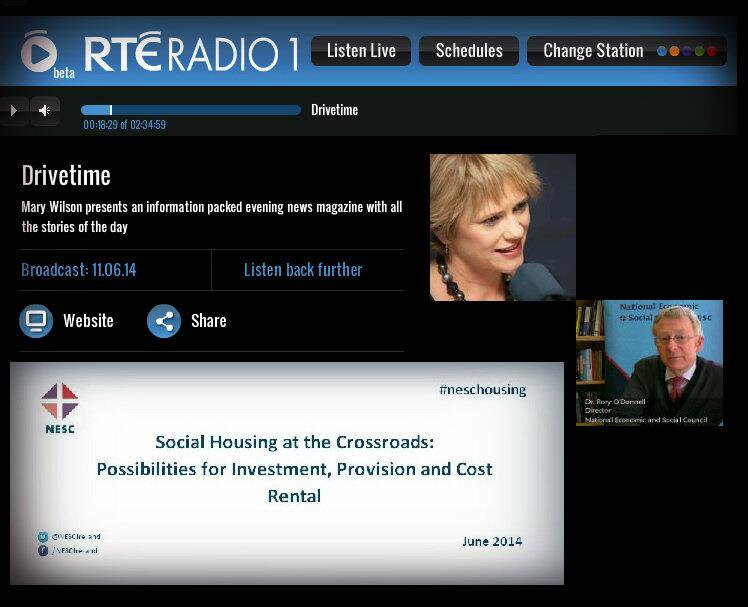Viewport: 748px width, 607px height.
Task: Click the Share icon
Action: [164, 321]
